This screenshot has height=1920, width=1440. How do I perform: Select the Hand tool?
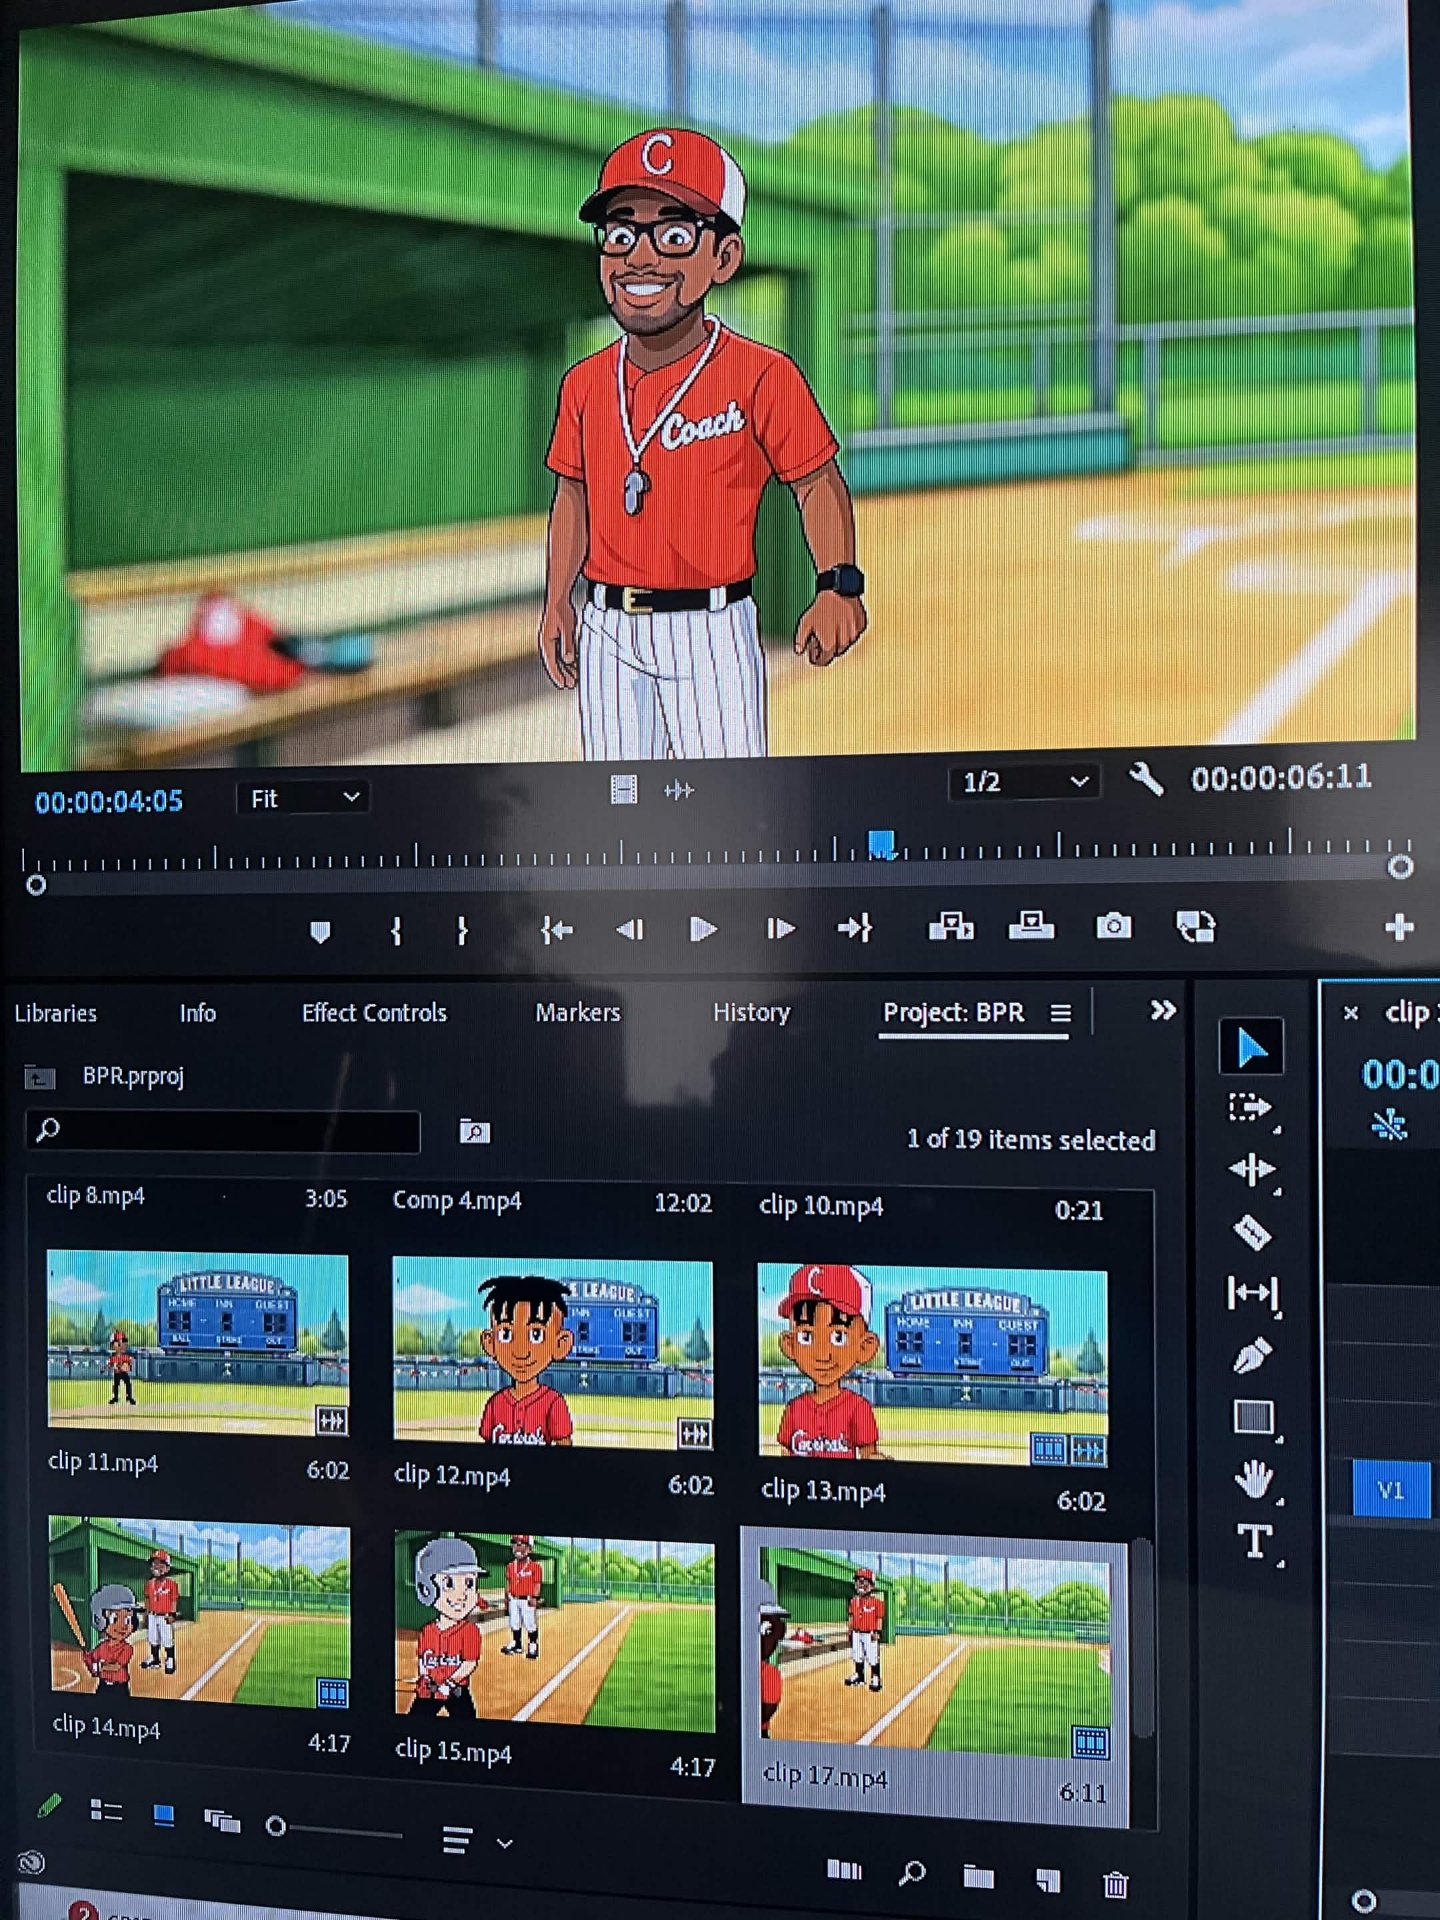(x=1252, y=1479)
